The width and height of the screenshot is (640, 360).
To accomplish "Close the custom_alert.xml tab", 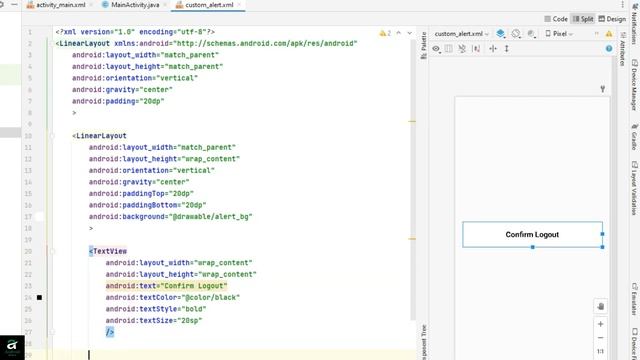I will tap(239, 5).
